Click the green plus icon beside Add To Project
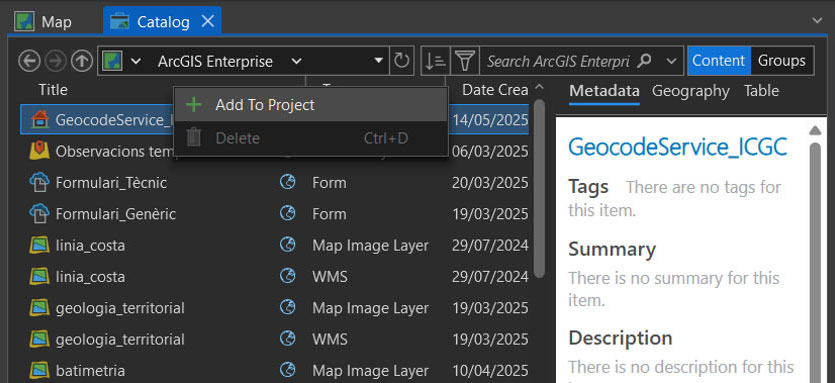835x383 pixels. click(x=193, y=105)
